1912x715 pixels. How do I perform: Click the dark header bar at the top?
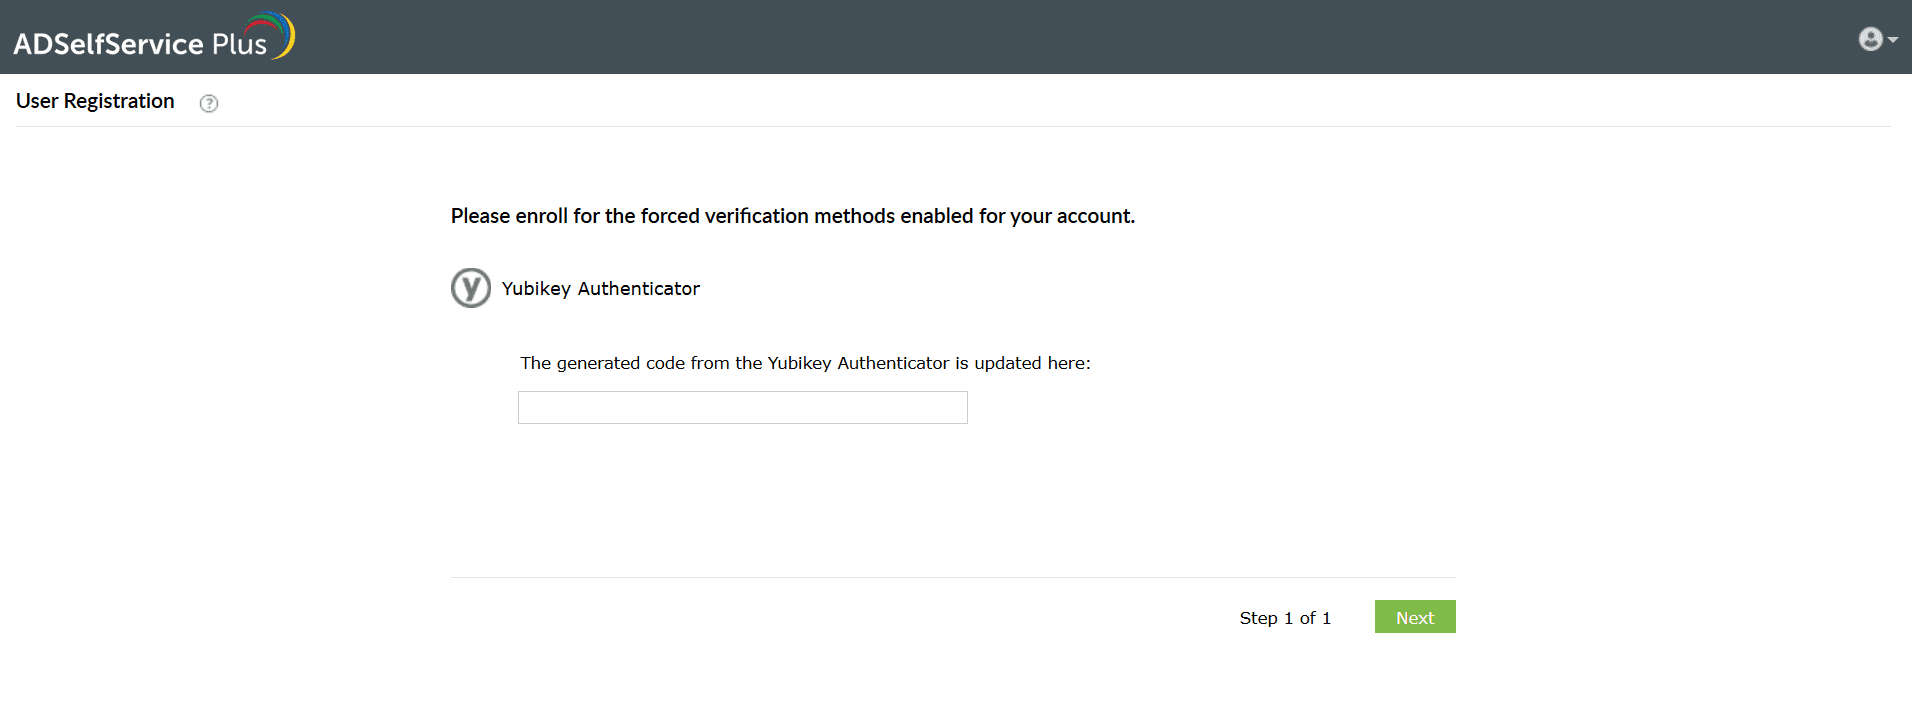(956, 36)
